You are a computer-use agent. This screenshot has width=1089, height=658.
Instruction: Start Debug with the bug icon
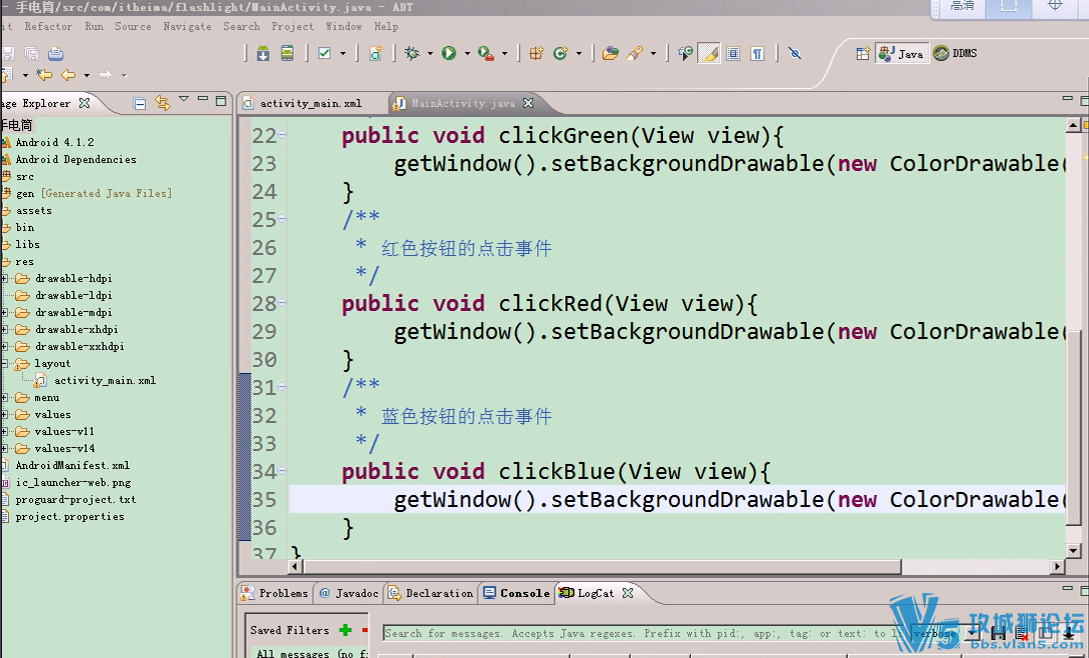pos(412,54)
